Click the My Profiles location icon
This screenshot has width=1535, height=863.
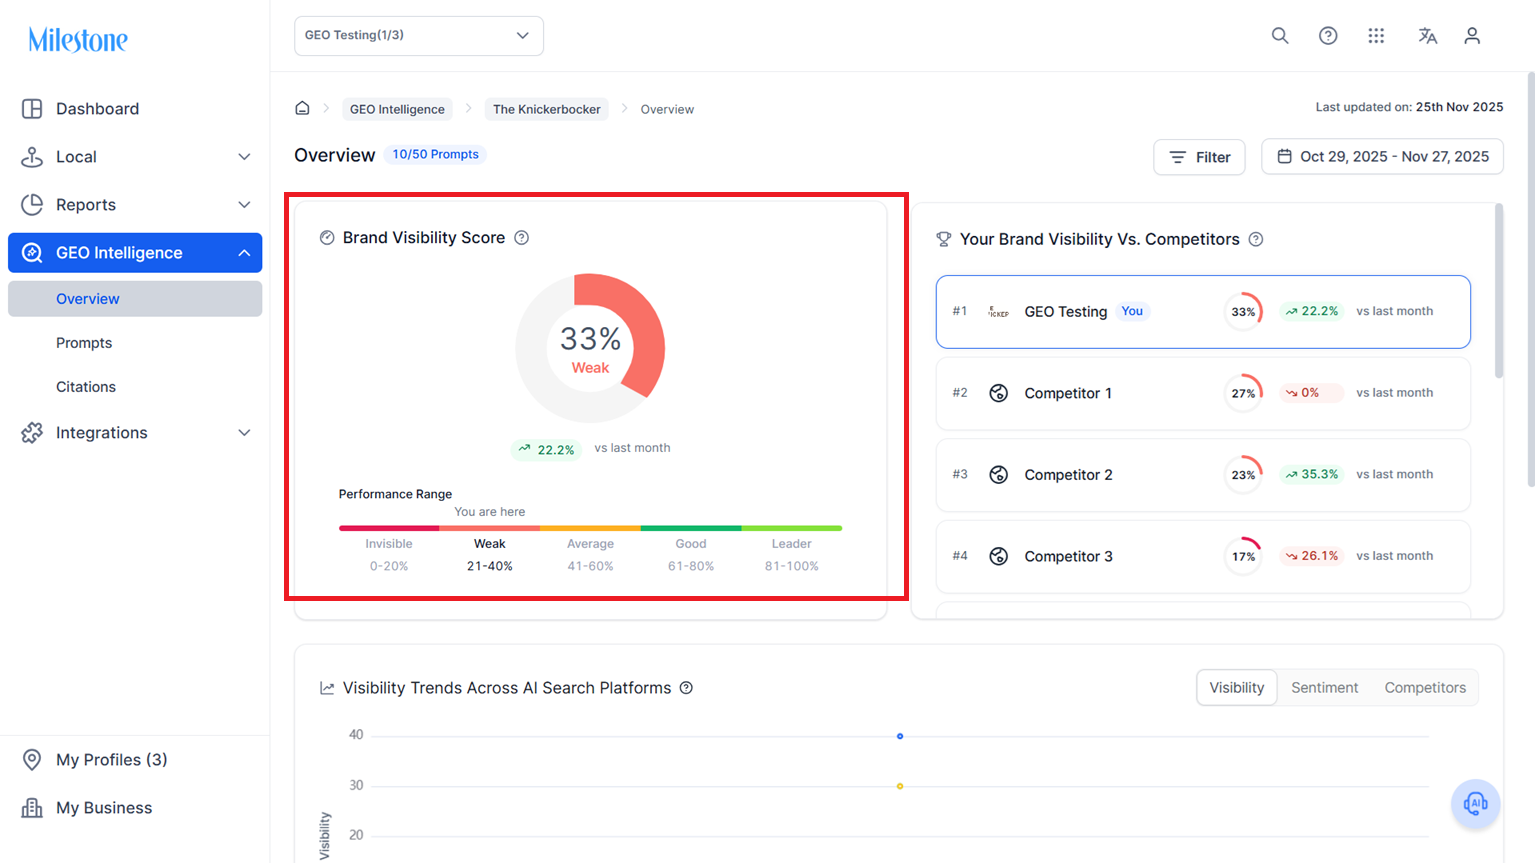pos(32,760)
